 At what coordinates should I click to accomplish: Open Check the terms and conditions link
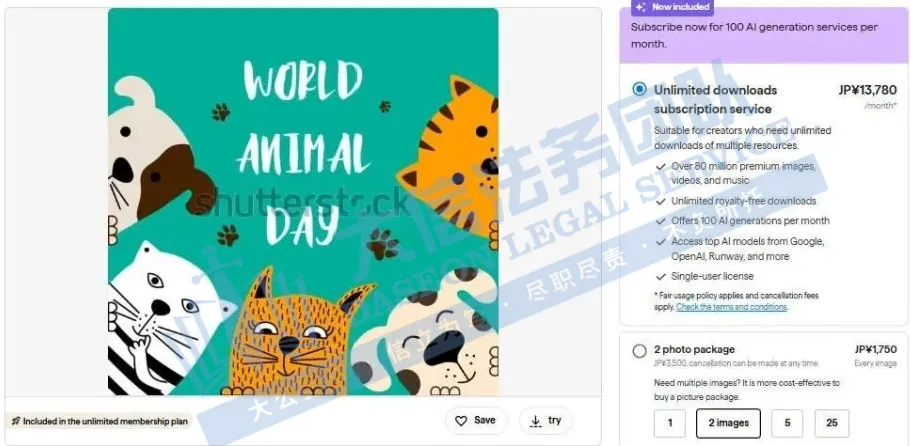[x=731, y=307]
